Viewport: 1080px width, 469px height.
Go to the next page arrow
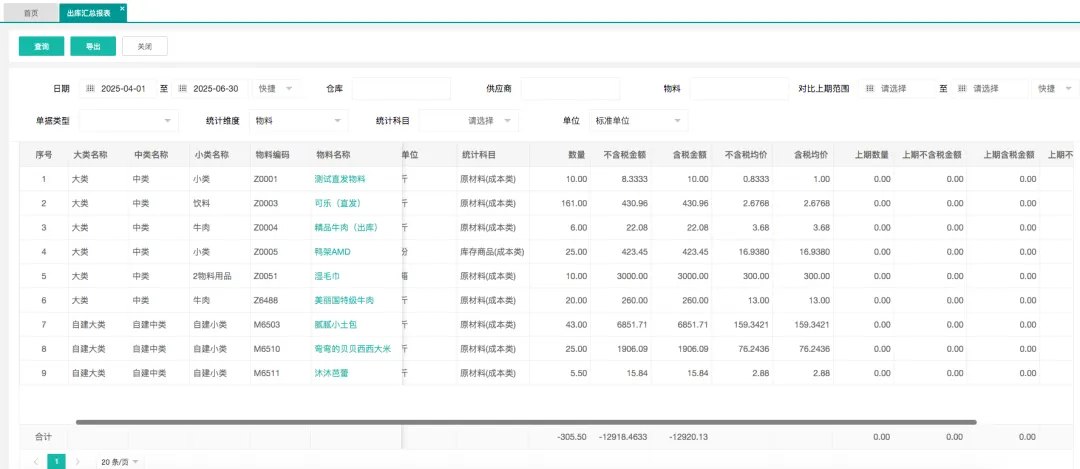pyautogui.click(x=78, y=461)
